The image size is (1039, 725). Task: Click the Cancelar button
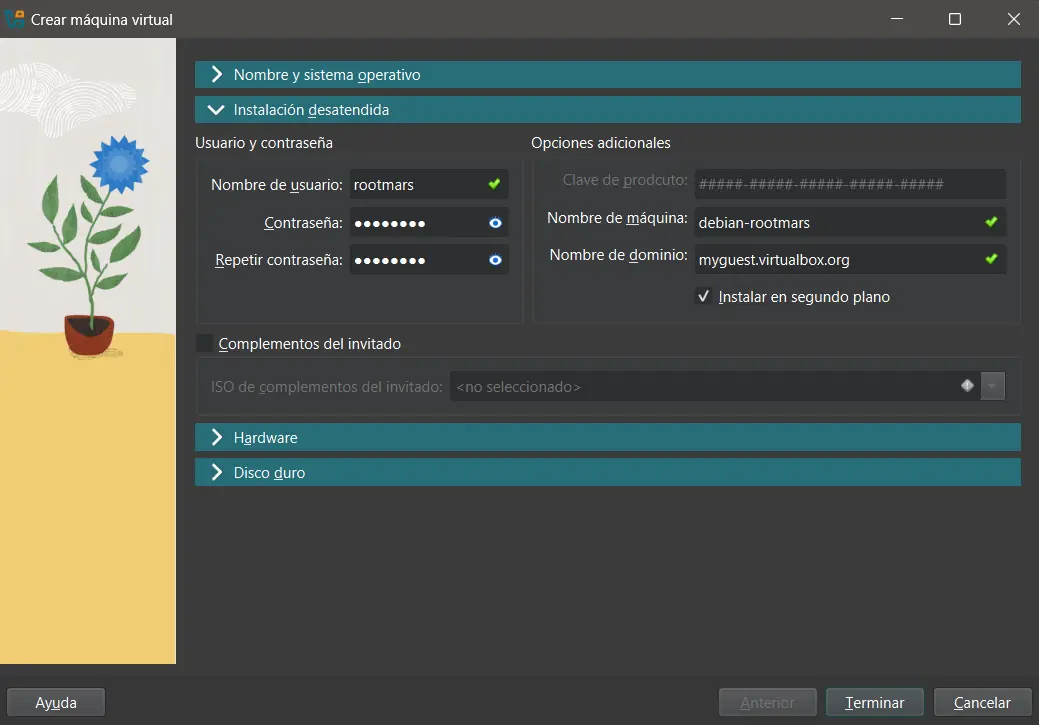click(982, 703)
